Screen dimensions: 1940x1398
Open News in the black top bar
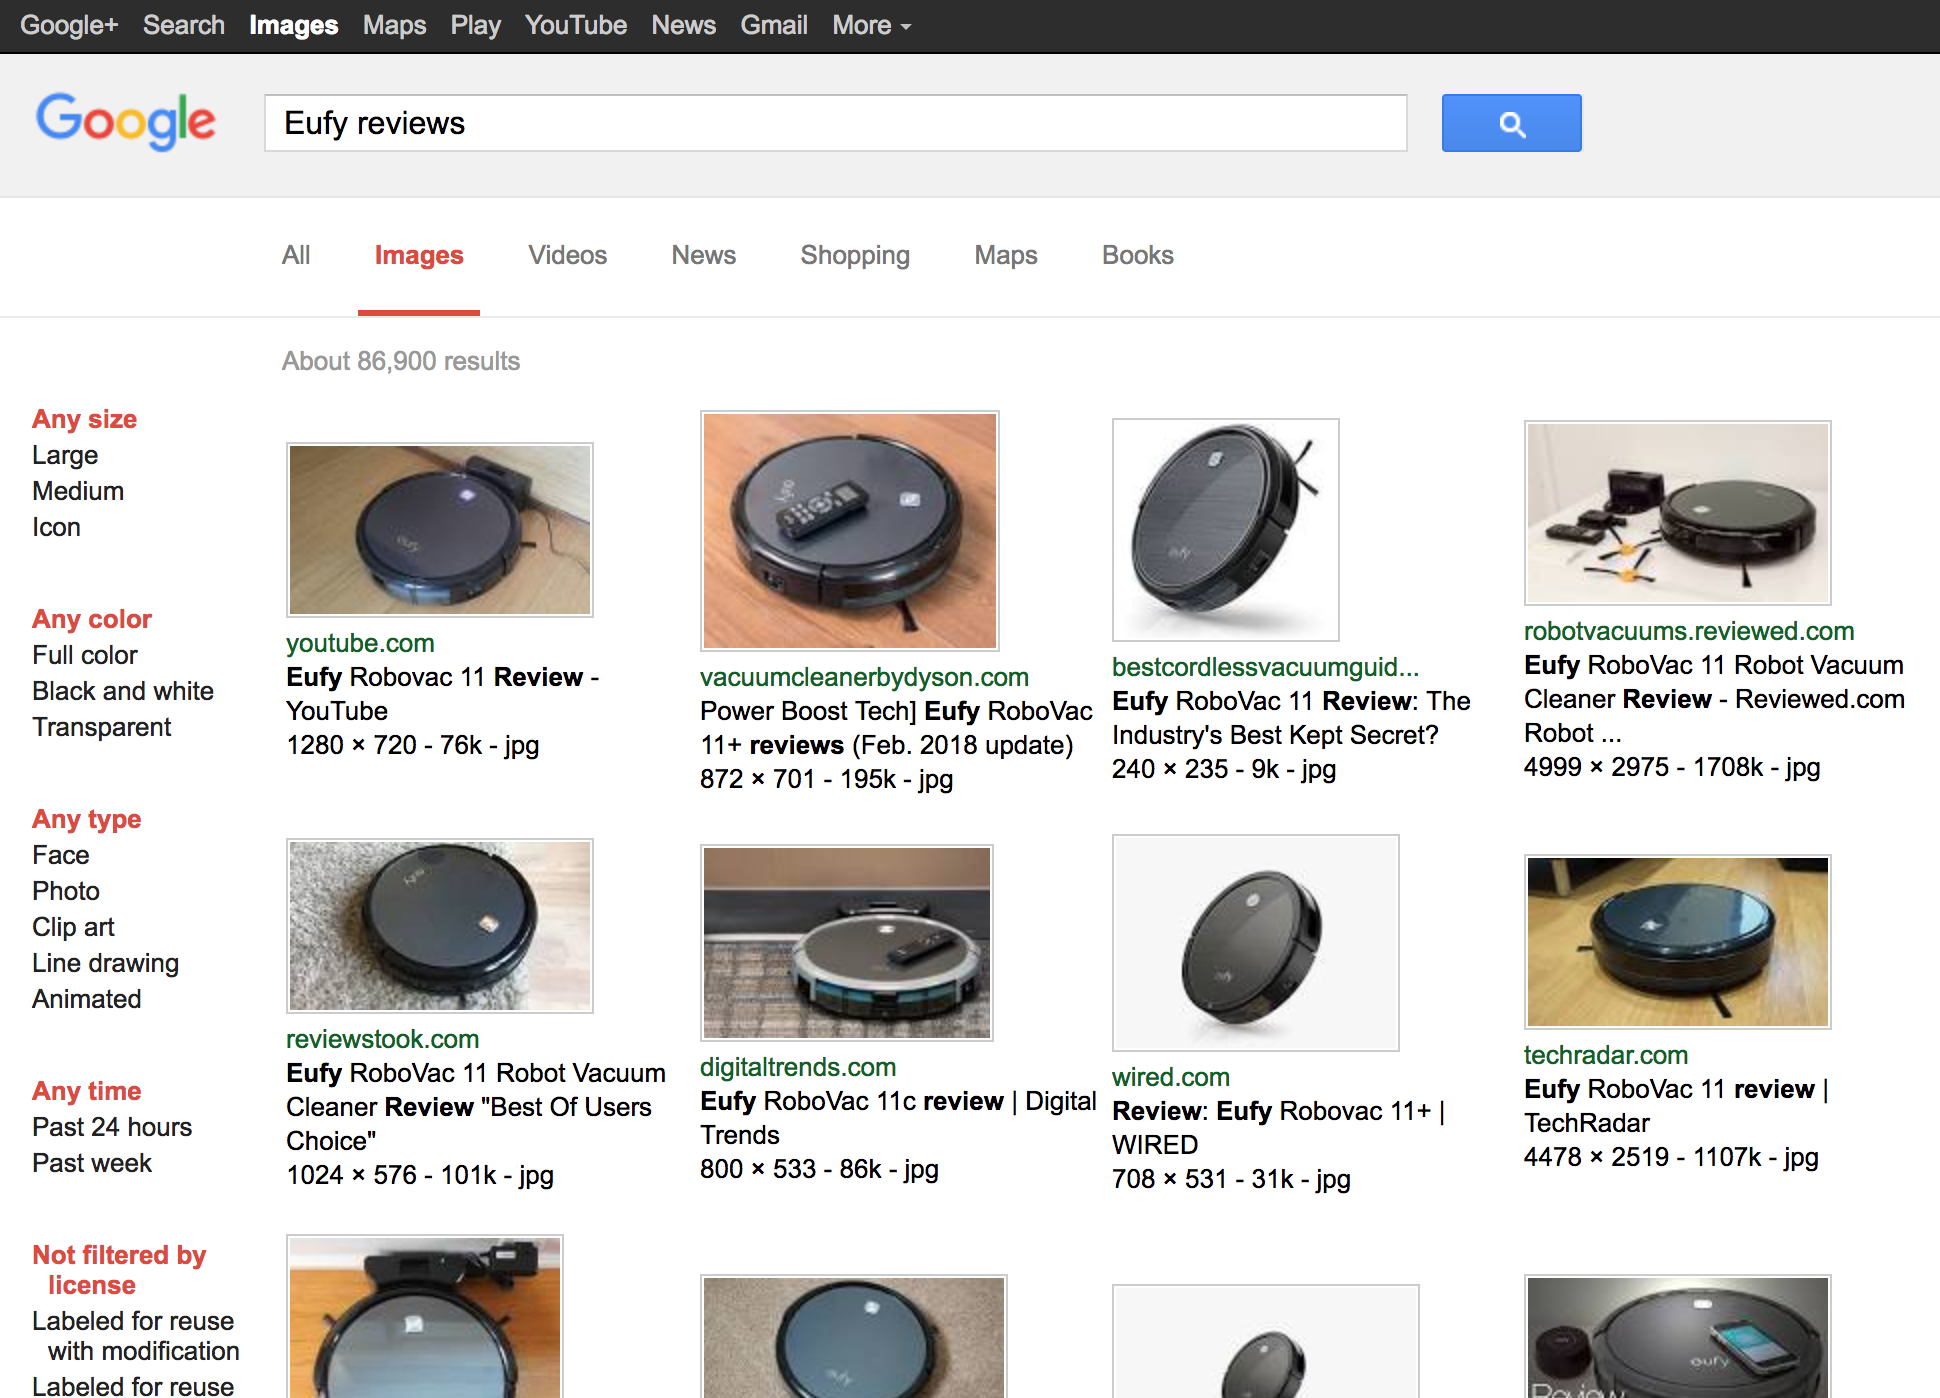[x=683, y=25]
